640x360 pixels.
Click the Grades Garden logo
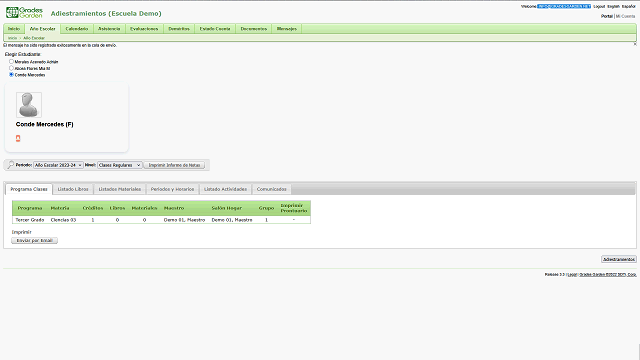pos(24,12)
